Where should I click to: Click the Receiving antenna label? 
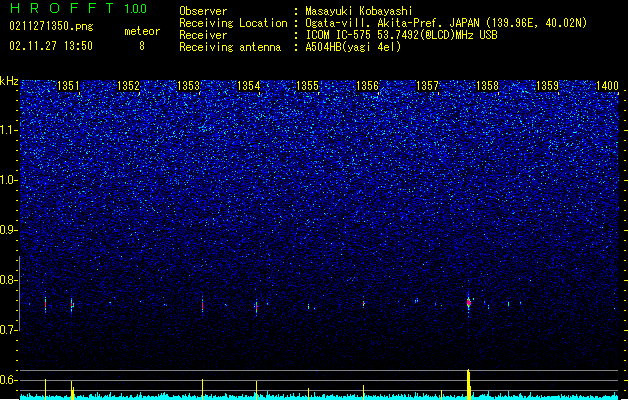(230, 47)
